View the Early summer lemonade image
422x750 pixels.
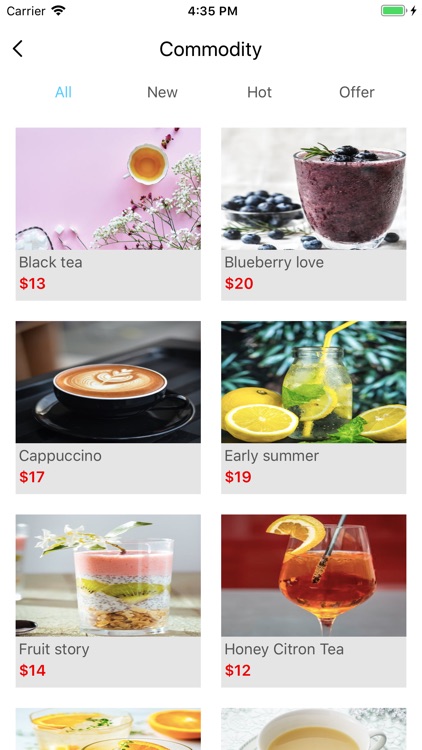pyautogui.click(x=313, y=382)
